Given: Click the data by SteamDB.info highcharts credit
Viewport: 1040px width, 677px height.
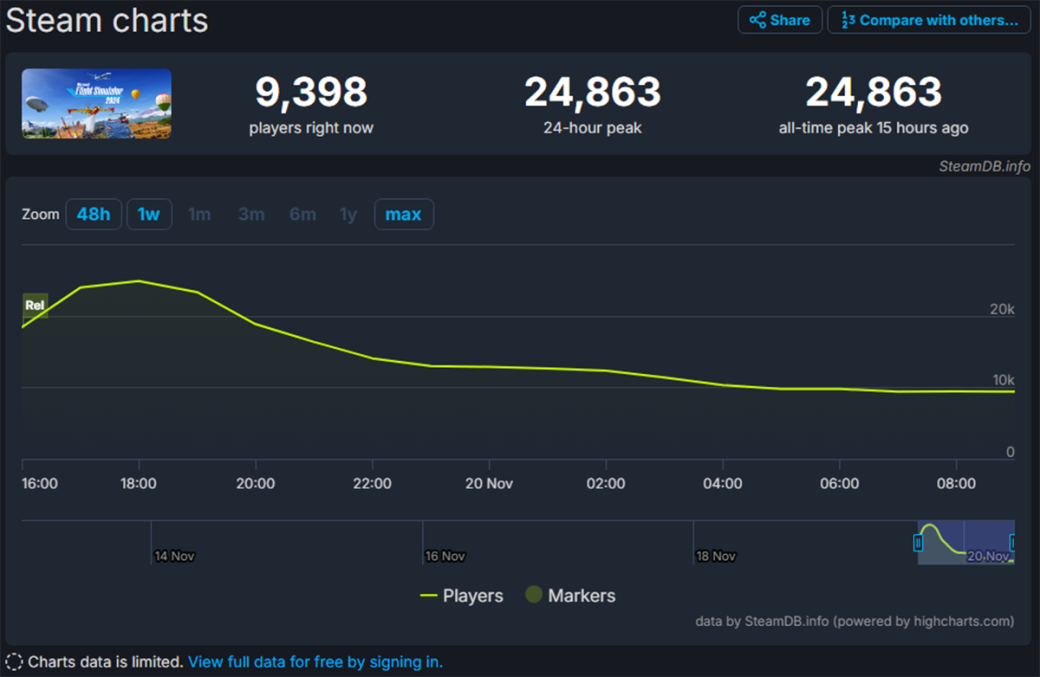Looking at the screenshot, I should (854, 621).
